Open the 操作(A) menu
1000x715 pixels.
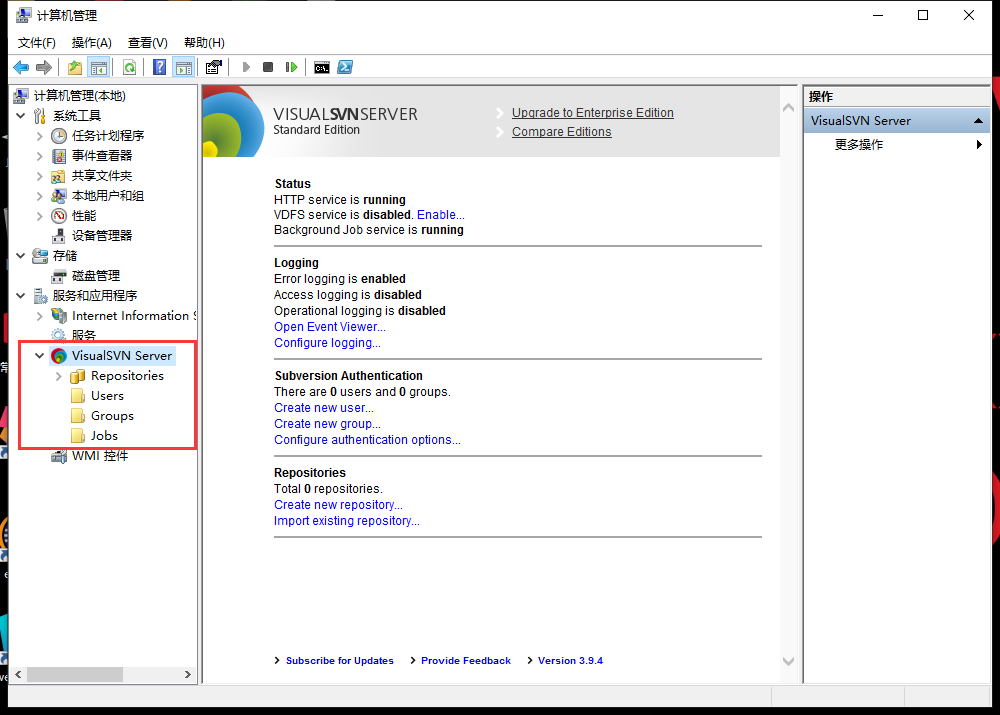pos(92,43)
